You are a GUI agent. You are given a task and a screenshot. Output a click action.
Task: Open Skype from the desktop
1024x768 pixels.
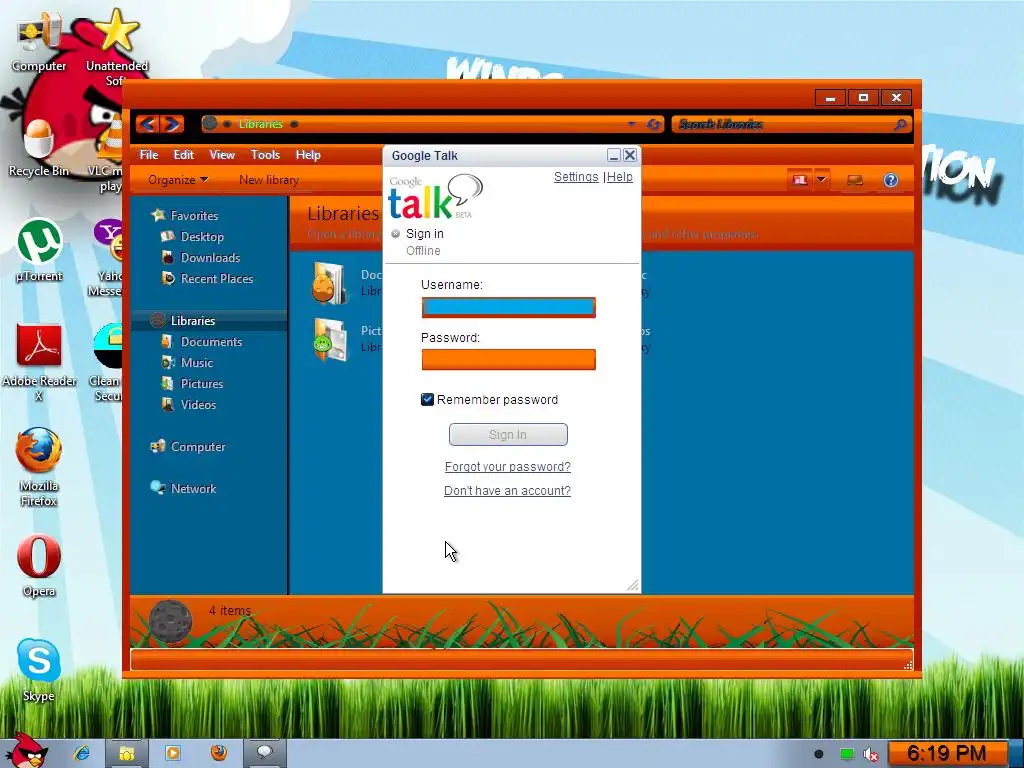tap(39, 671)
